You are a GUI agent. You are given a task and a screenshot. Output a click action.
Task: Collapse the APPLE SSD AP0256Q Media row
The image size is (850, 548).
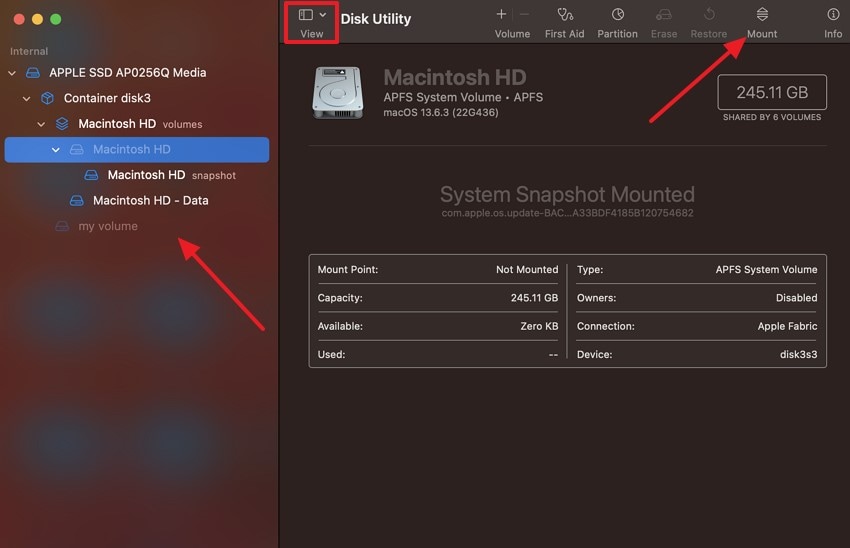click(x=12, y=73)
